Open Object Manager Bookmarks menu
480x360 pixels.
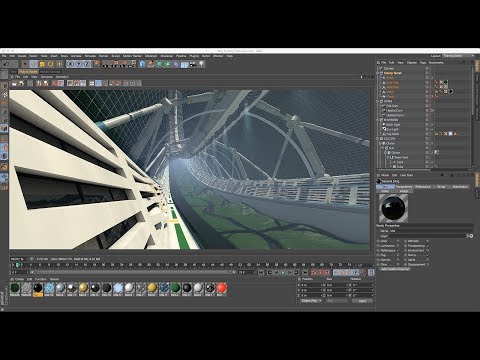436,63
